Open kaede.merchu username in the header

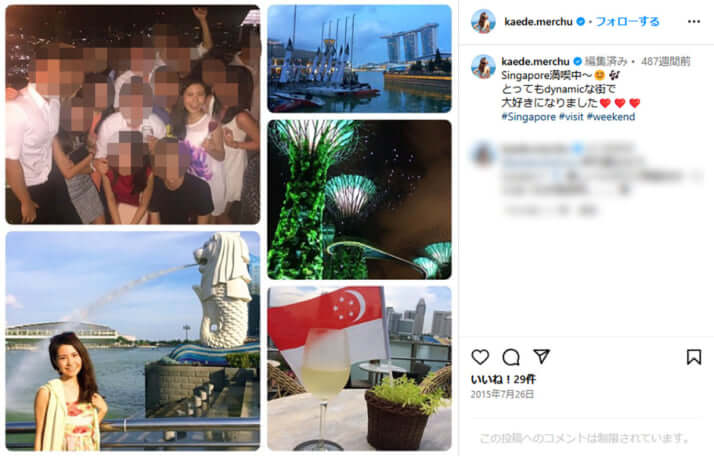(x=538, y=21)
